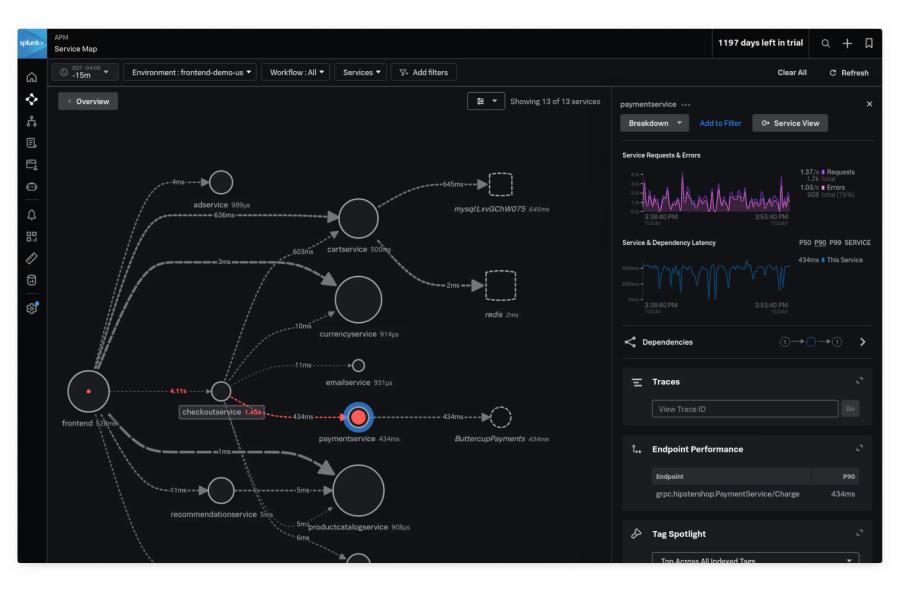
Task: Select SERVICE latency option
Action: click(858, 243)
